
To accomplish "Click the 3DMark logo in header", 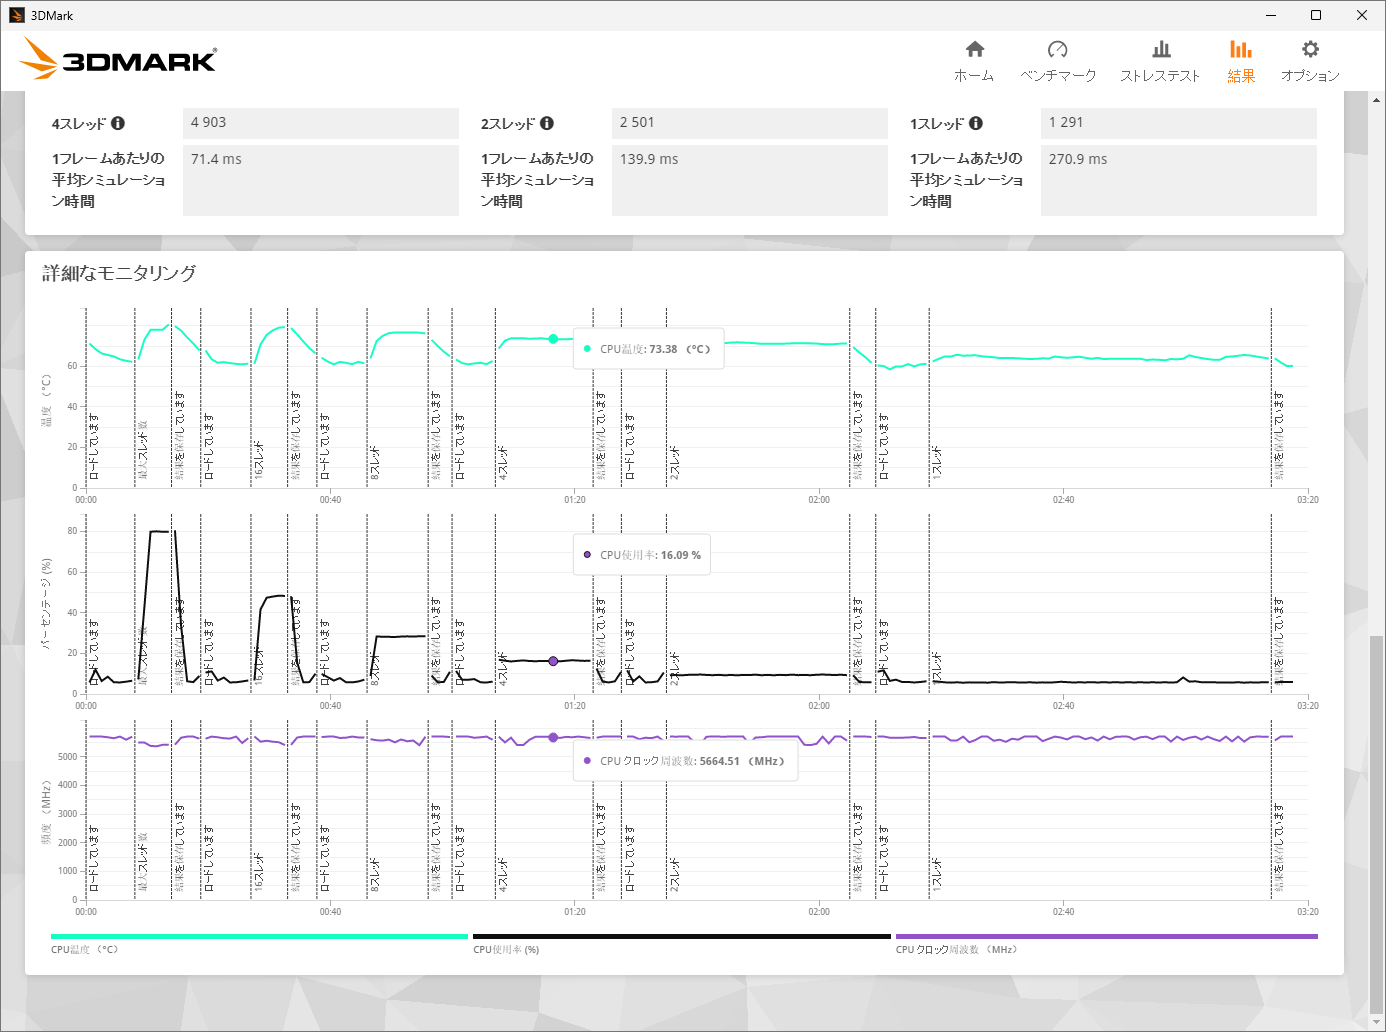I will pyautogui.click(x=119, y=60).
